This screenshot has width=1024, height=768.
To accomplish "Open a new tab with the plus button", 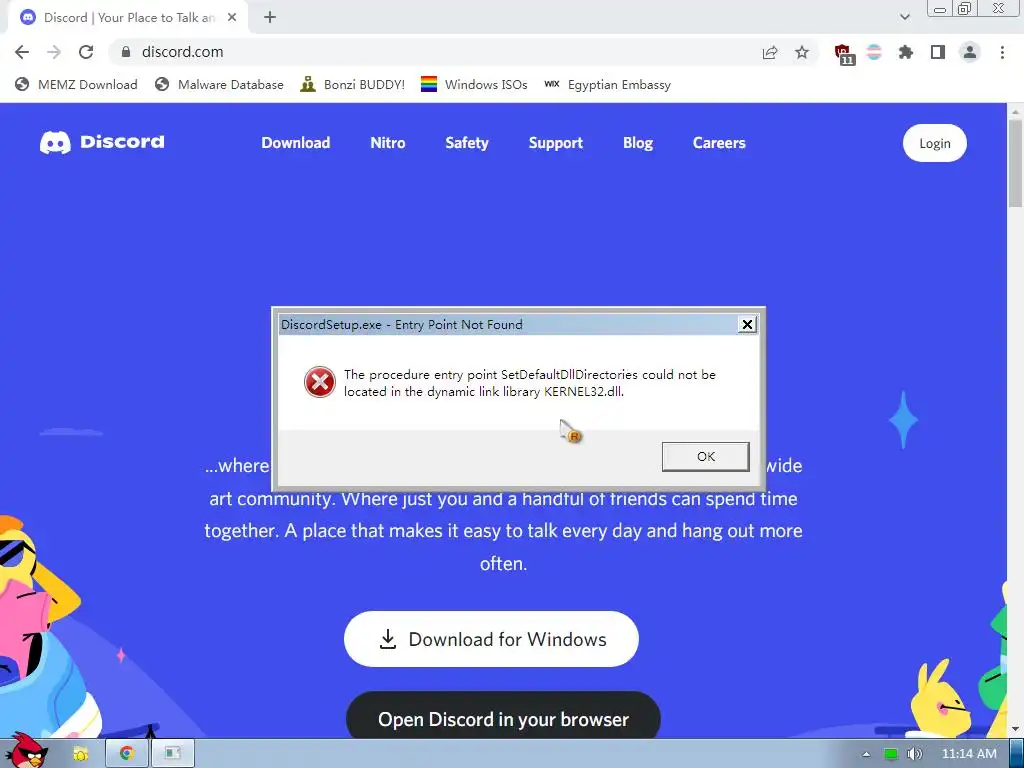I will pos(270,18).
